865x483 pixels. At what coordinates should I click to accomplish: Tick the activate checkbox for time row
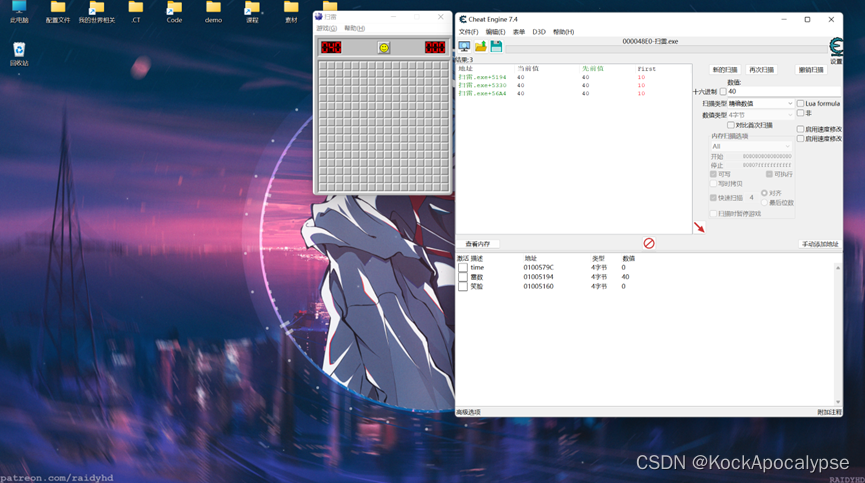click(463, 267)
